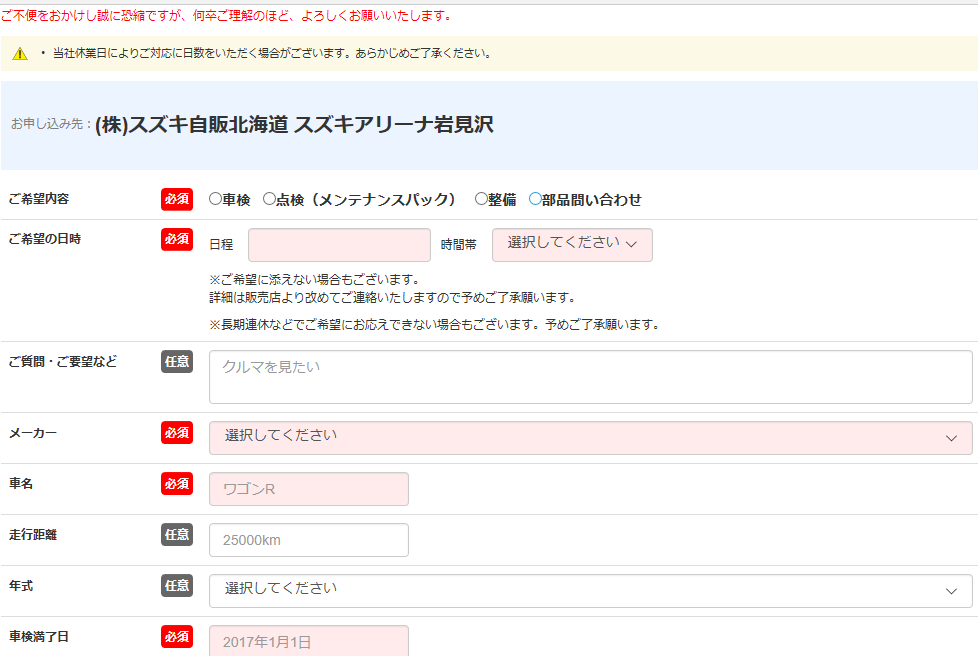The width and height of the screenshot is (978, 656).
Task: Click the 車名 input field
Action: 309,489
